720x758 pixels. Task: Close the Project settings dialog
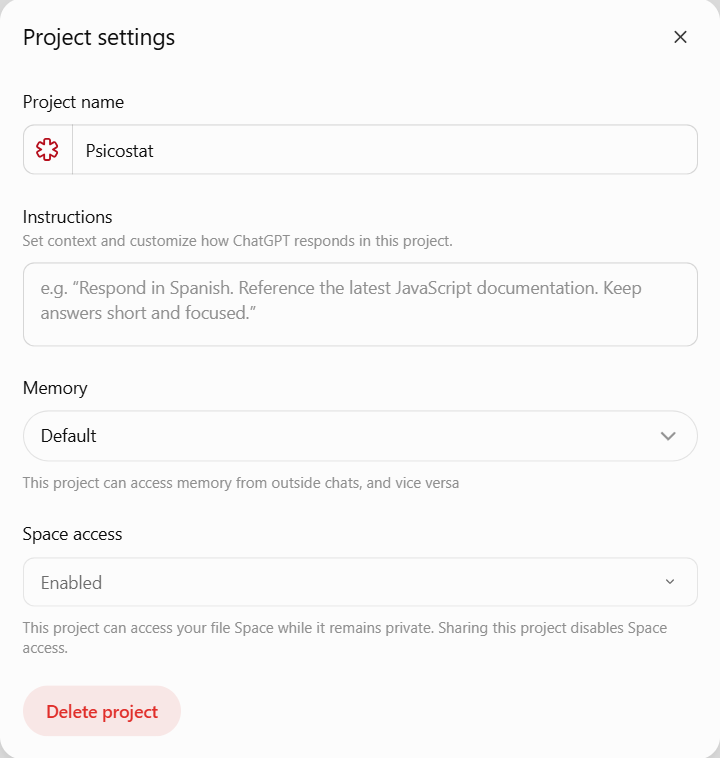pos(680,37)
